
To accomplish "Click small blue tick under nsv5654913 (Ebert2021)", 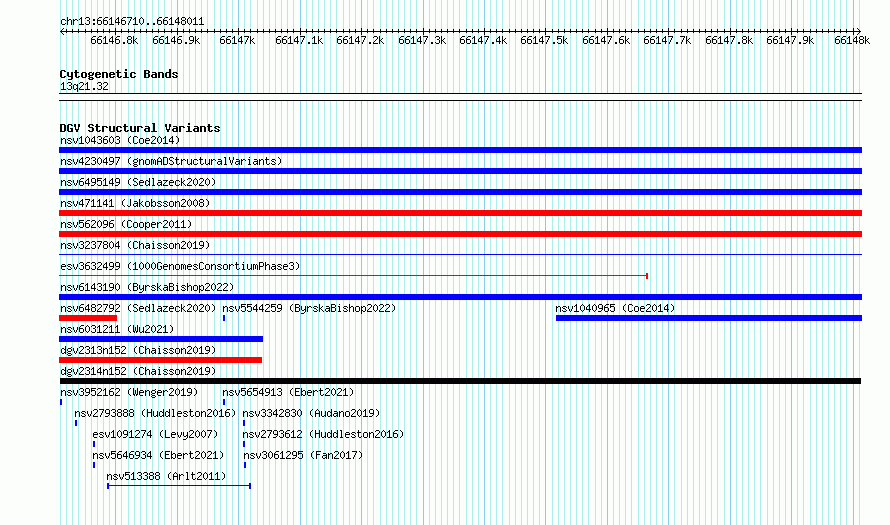I will (224, 402).
